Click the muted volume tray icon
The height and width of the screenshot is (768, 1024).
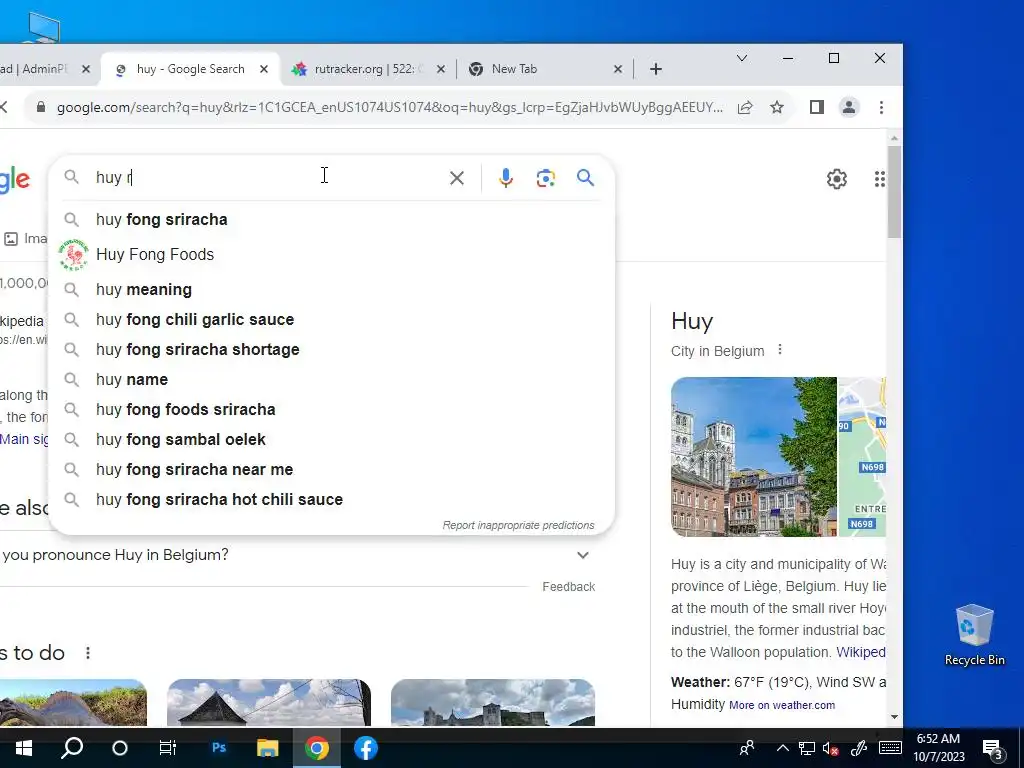(831, 748)
